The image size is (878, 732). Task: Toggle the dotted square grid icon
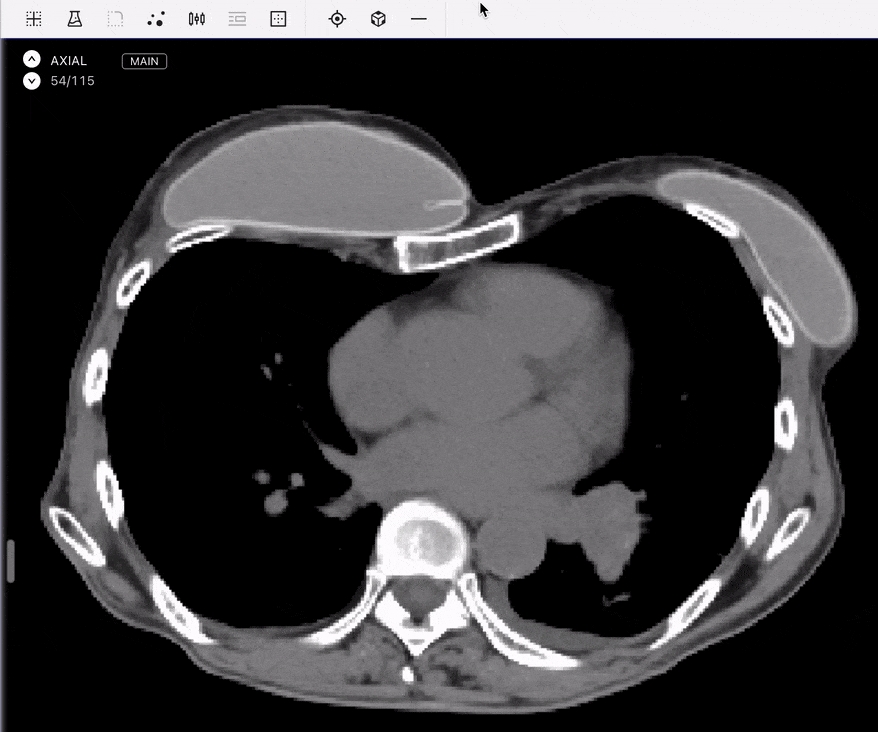pyautogui.click(x=279, y=19)
